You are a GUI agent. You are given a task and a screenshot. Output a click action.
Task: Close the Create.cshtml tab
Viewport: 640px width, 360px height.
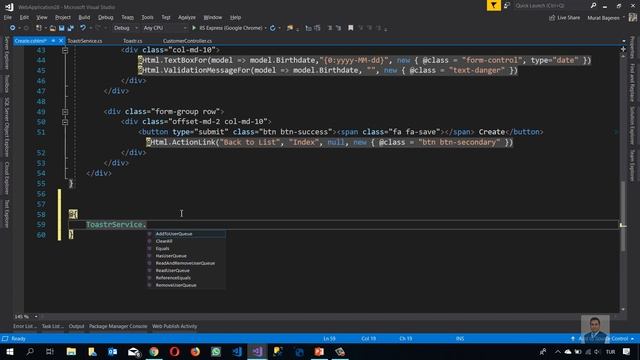point(61,41)
